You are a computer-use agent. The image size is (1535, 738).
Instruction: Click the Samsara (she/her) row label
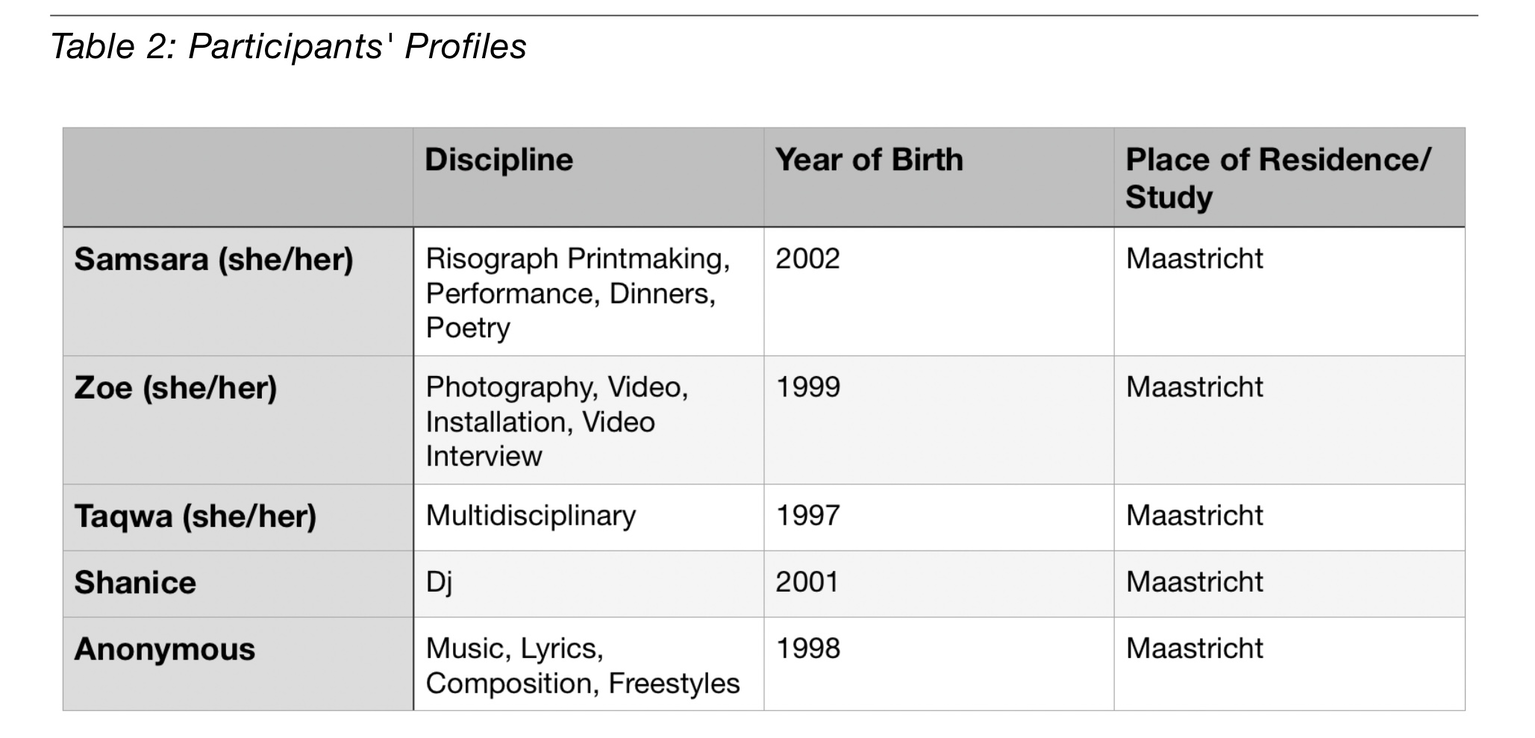tap(214, 260)
